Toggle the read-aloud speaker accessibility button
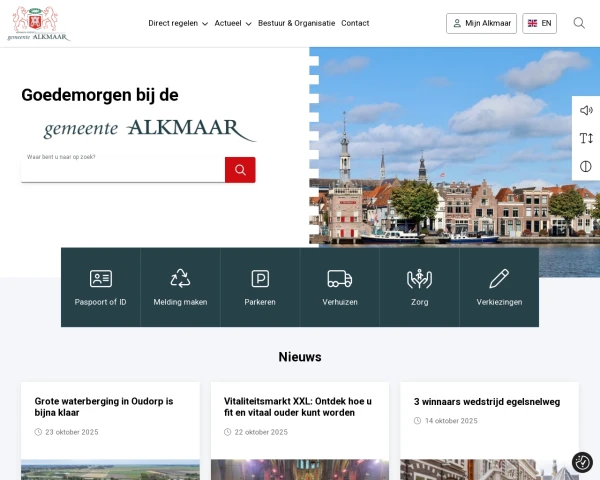This screenshot has height=480, width=600. 586,110
